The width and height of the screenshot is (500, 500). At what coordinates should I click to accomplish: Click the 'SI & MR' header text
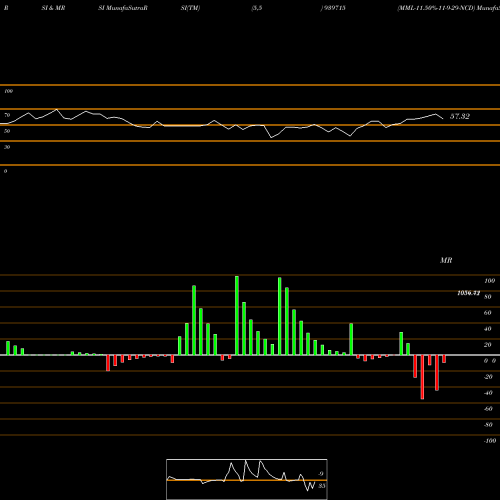click(x=53, y=8)
